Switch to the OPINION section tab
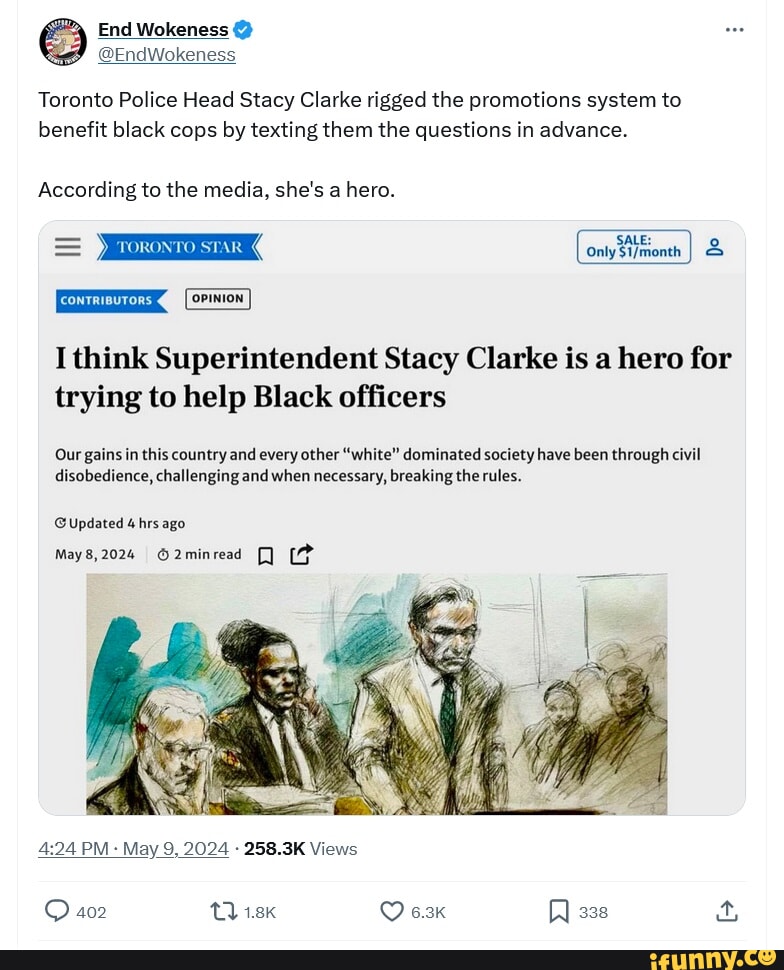 (x=217, y=298)
